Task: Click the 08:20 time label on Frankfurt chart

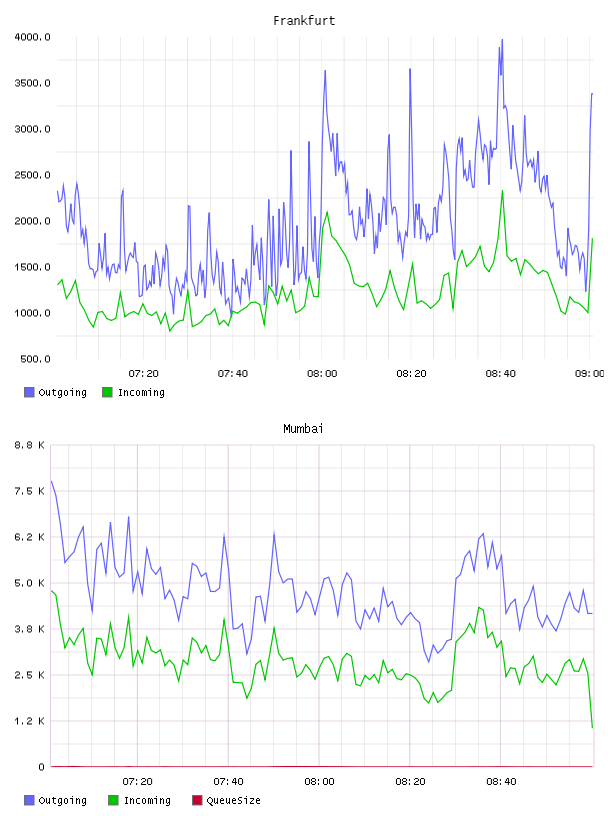Action: (x=411, y=374)
